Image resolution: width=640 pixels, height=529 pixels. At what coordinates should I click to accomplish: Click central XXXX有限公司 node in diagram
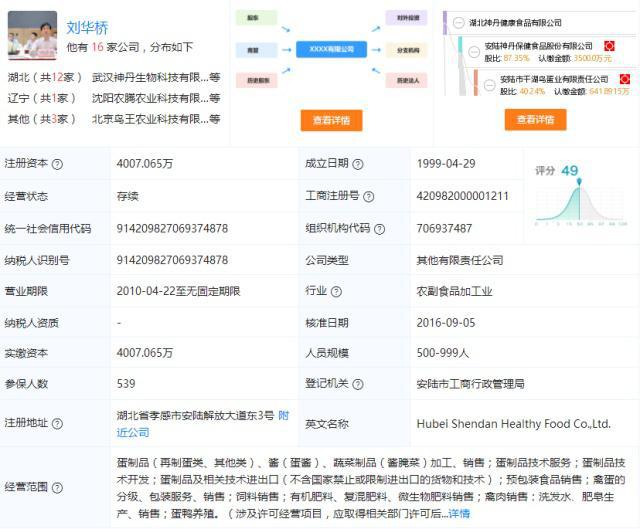coord(331,49)
